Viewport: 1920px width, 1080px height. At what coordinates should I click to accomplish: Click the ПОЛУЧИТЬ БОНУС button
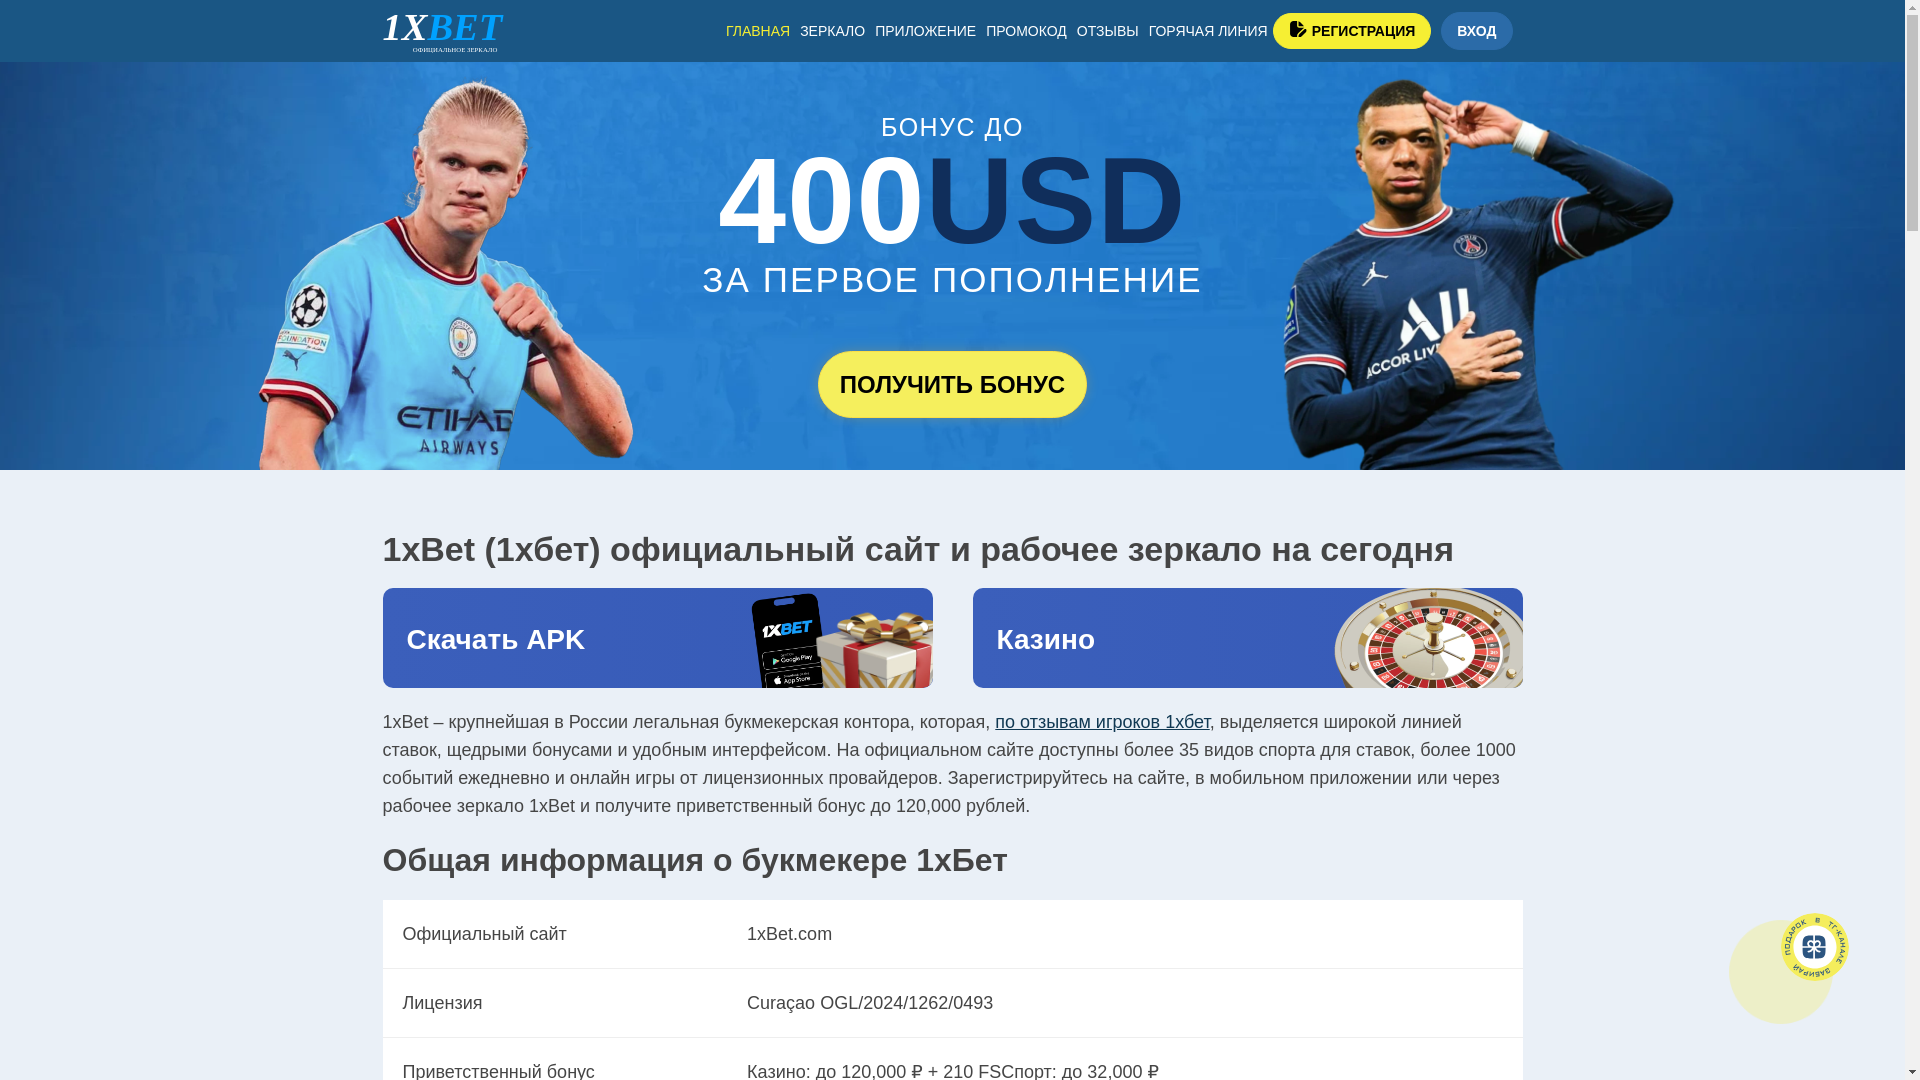click(952, 384)
